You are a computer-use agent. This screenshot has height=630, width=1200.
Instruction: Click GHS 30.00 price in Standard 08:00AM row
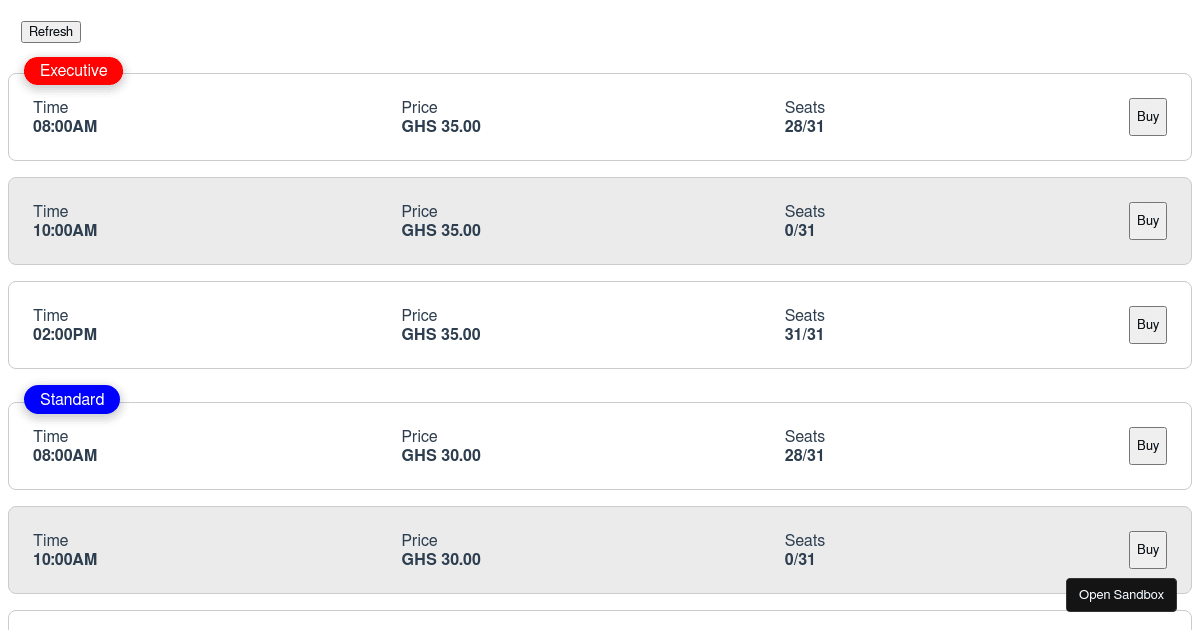click(441, 456)
